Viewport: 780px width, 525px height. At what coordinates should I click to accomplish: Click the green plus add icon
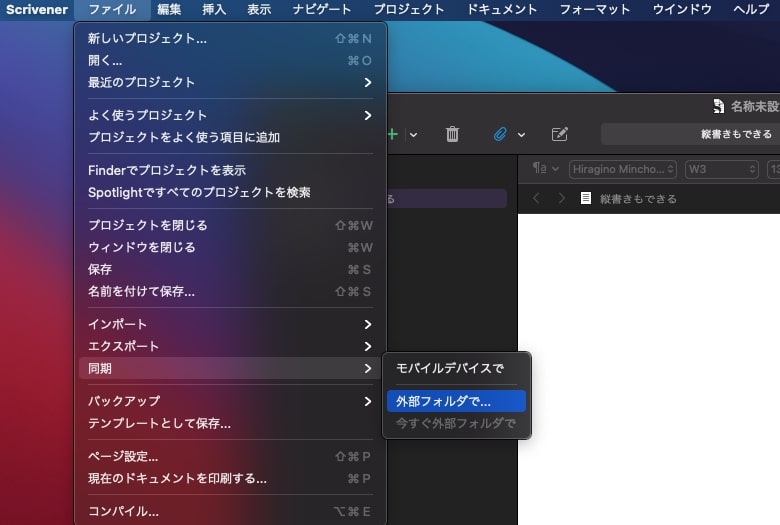[393, 134]
